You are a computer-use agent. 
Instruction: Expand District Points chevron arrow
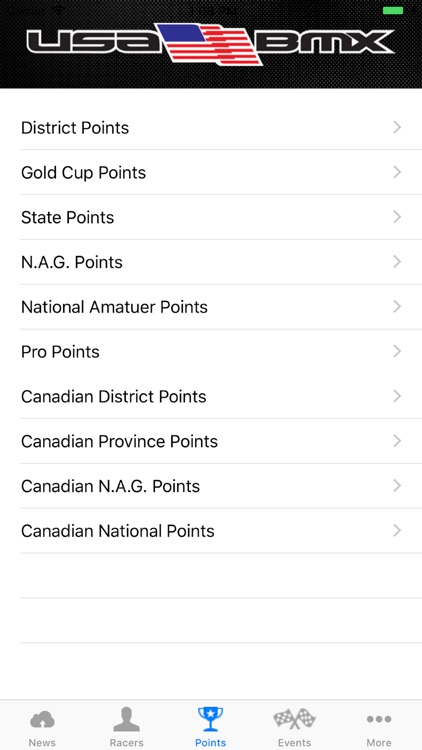(397, 127)
